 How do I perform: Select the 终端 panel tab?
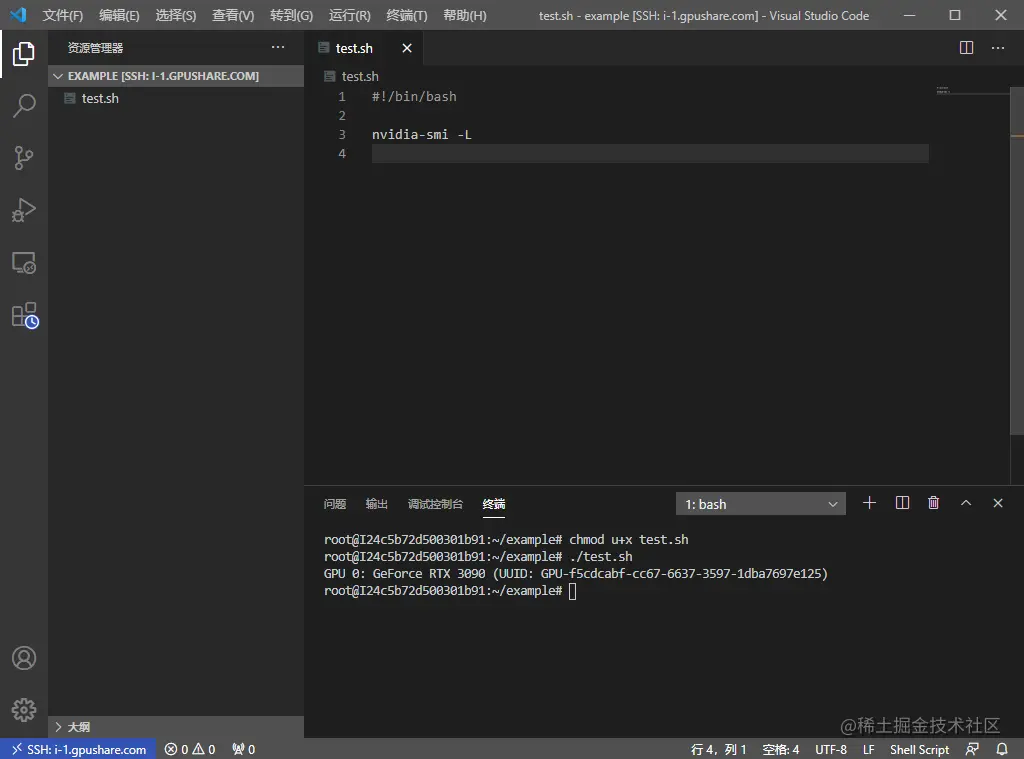[x=493, y=504]
